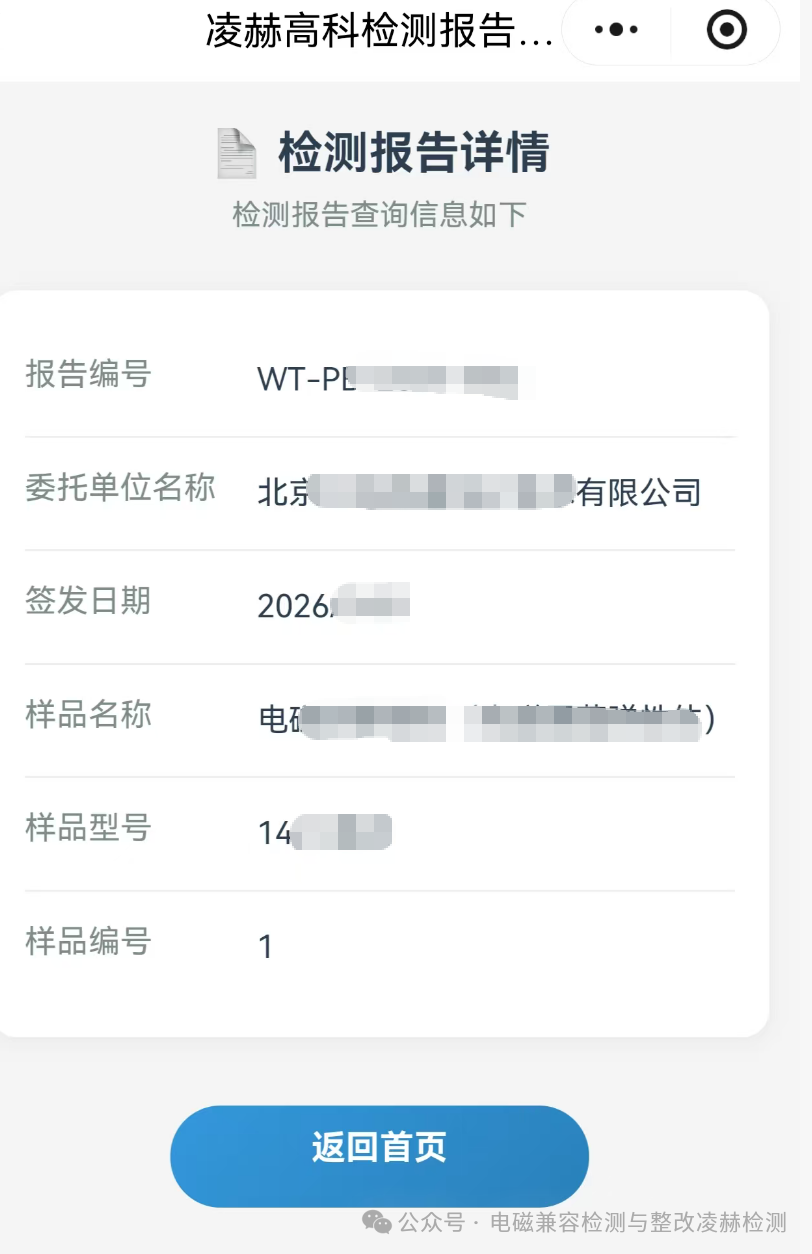Tap the WeChat logo in the watermark

(377, 1222)
